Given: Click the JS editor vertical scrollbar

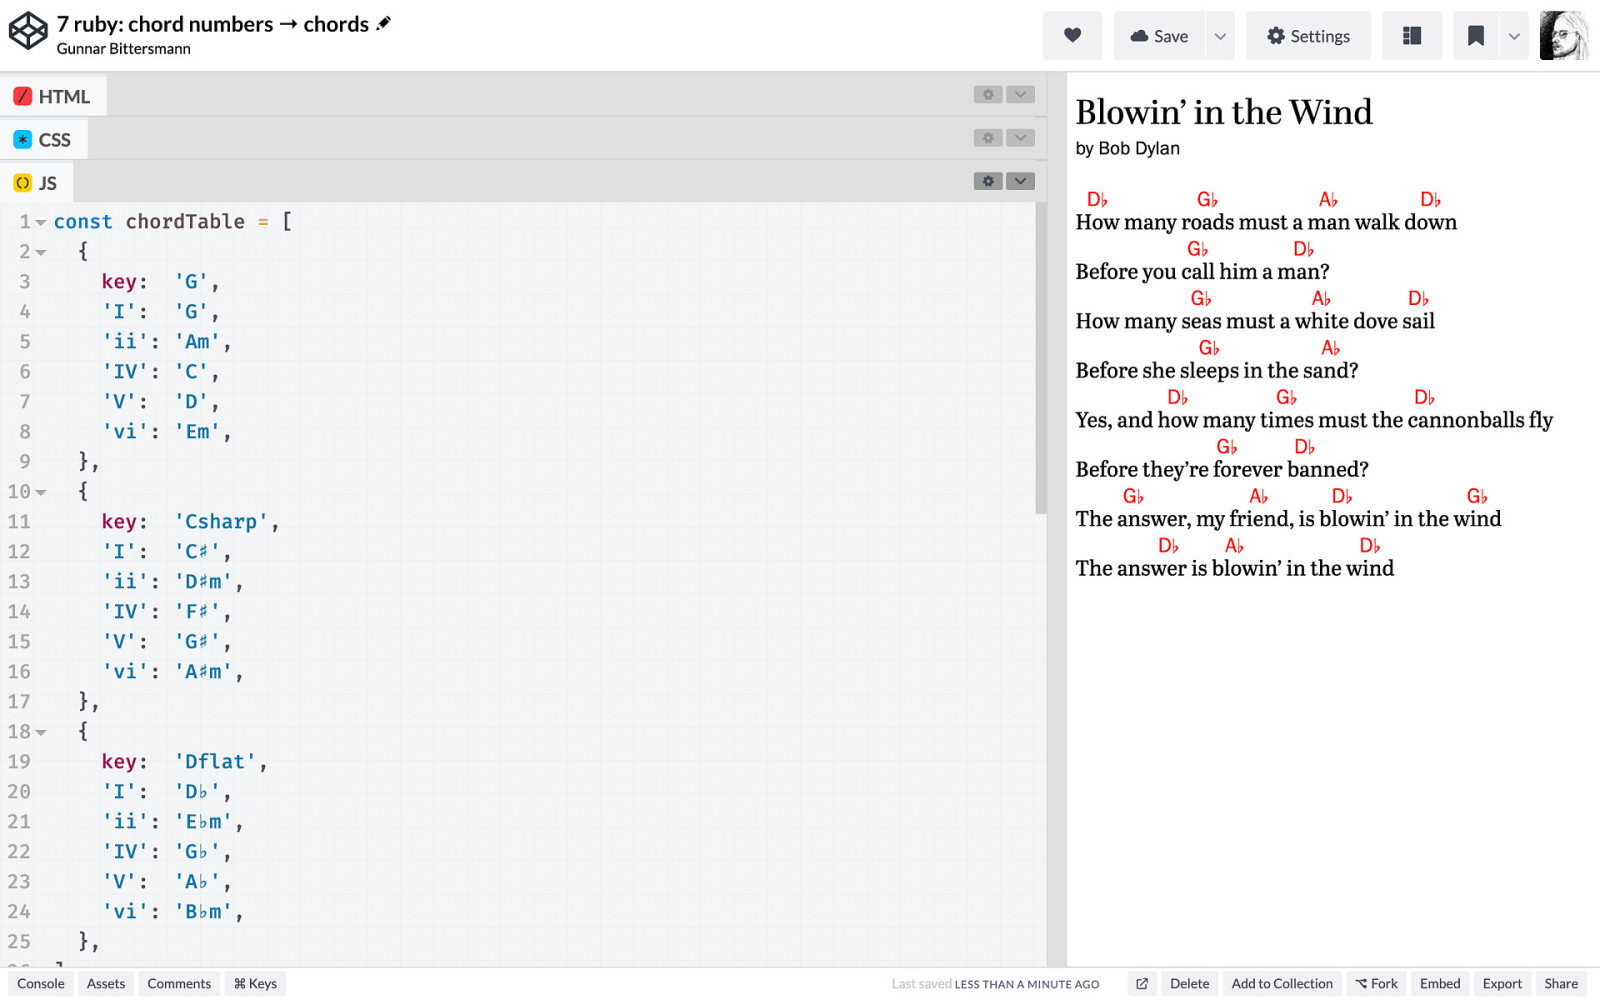Looking at the screenshot, I should coord(1041,360).
